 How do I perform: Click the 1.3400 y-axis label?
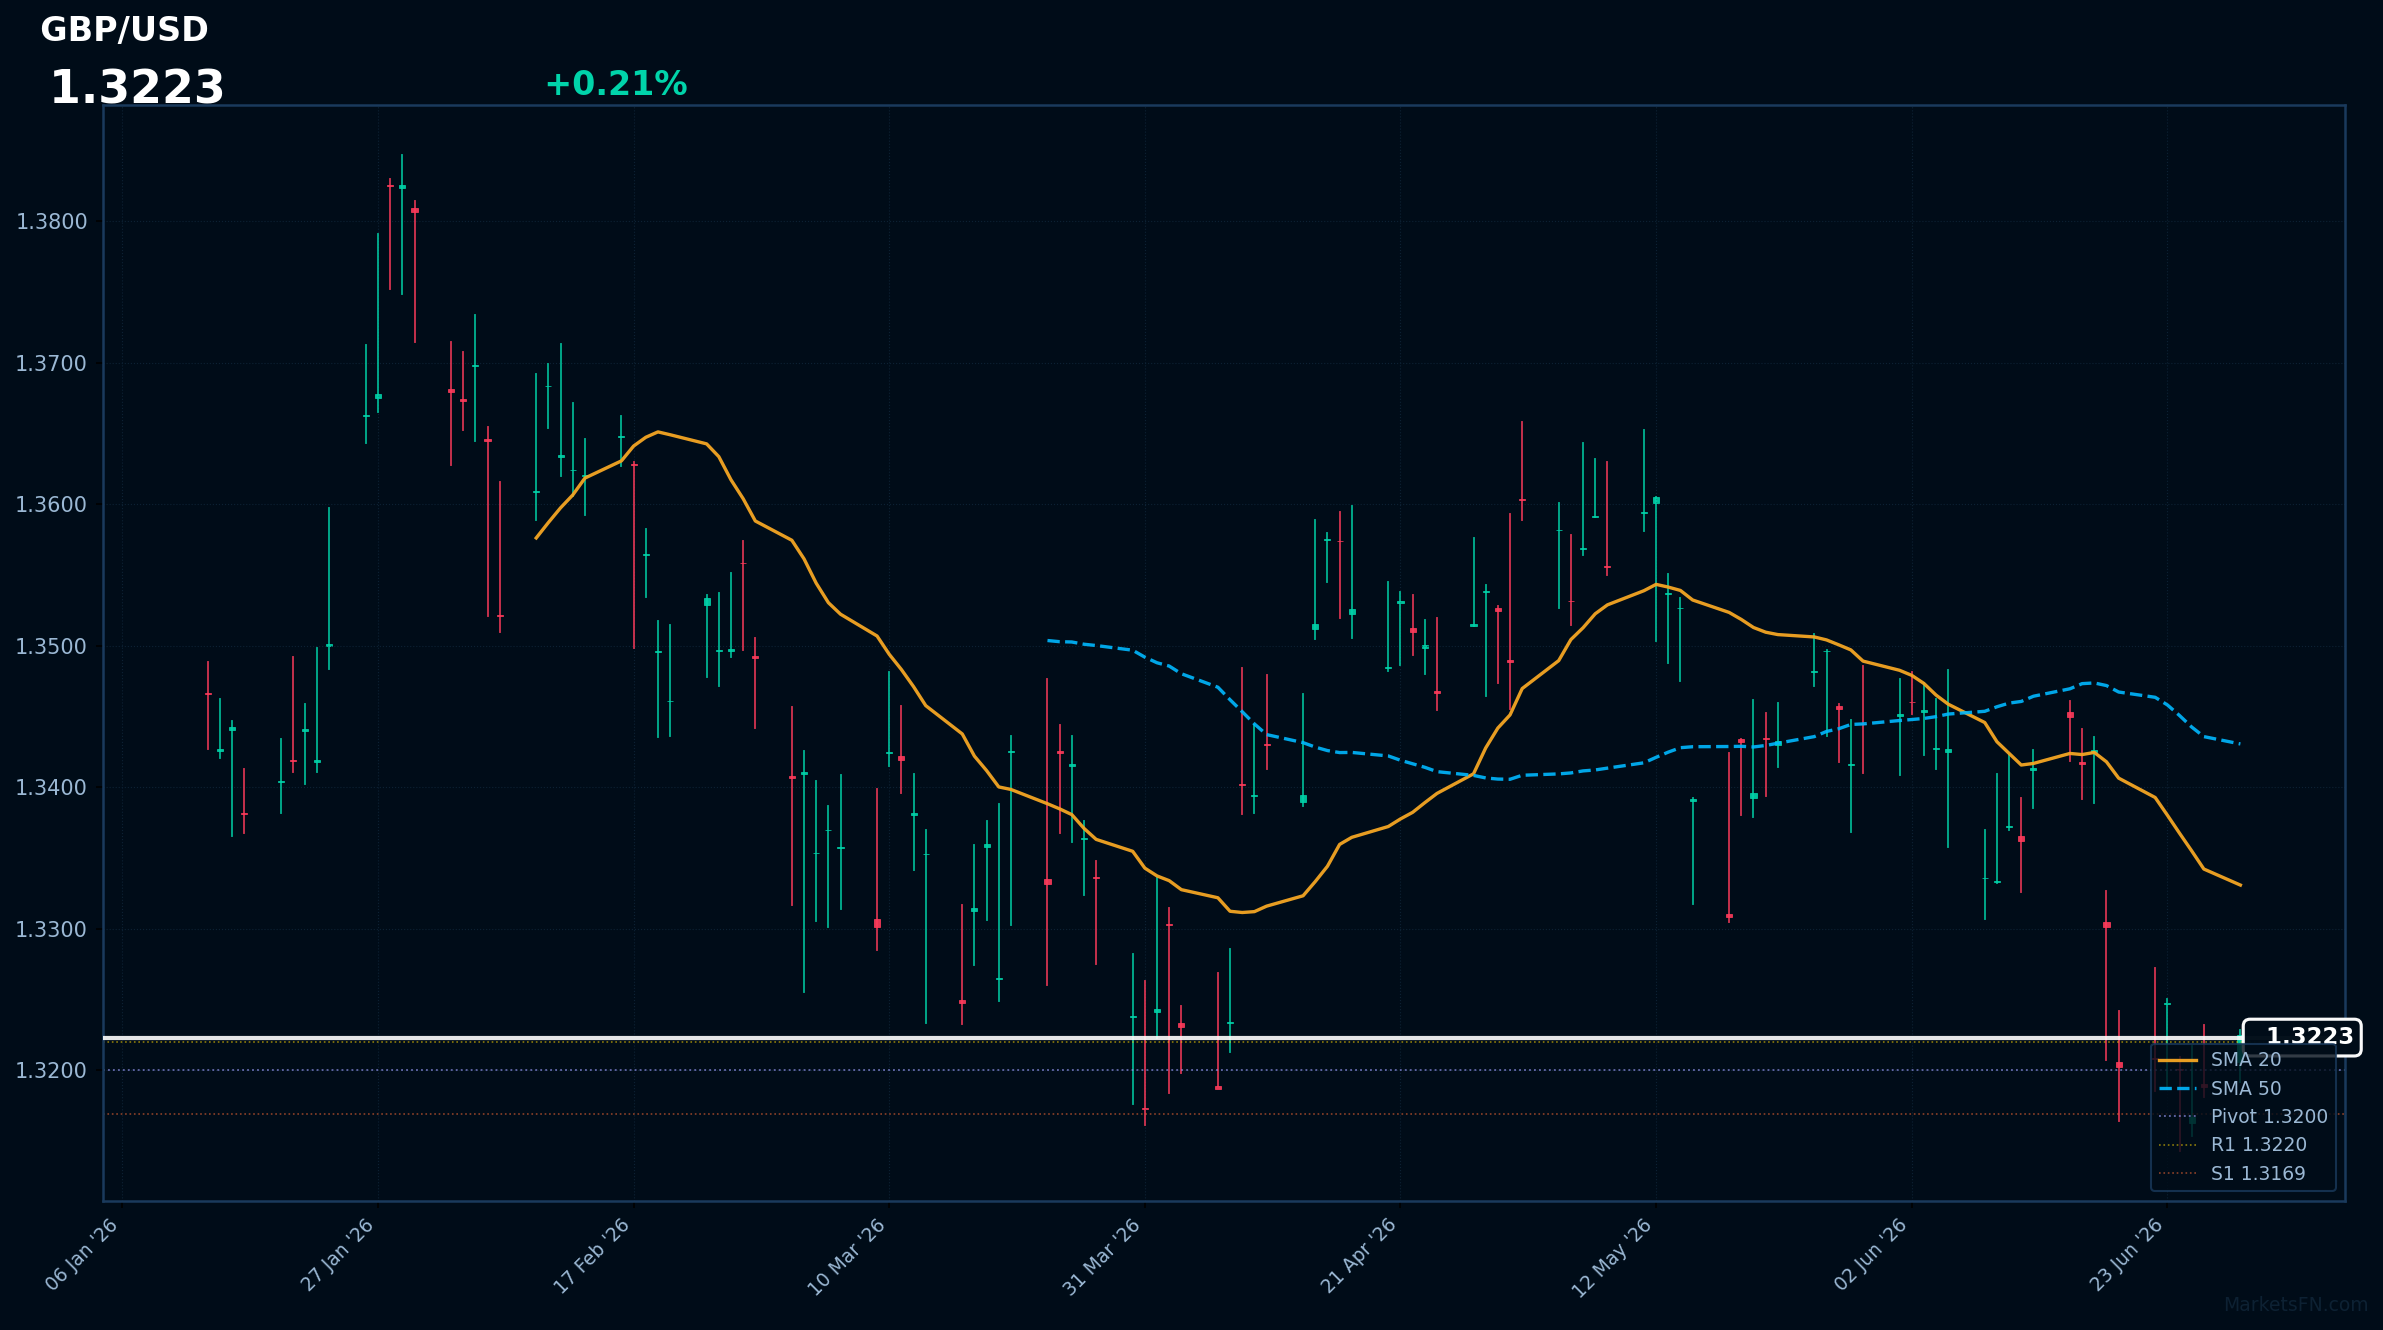click(51, 788)
